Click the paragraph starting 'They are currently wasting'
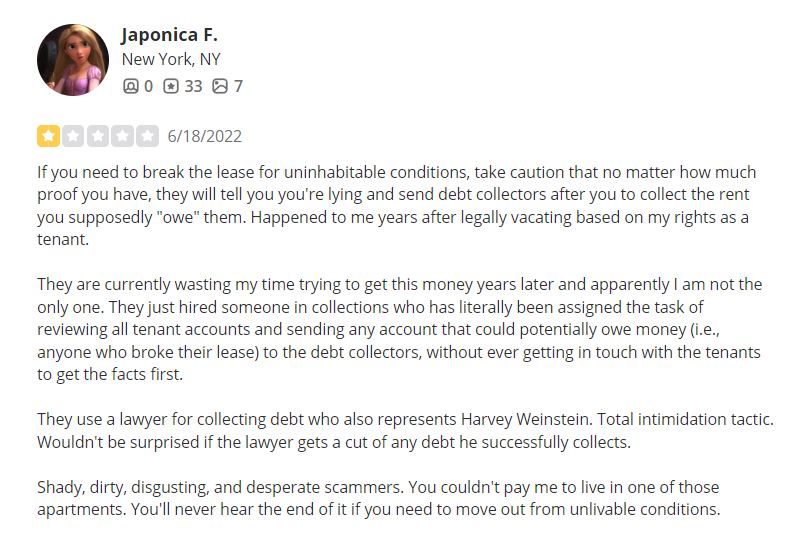 point(399,329)
